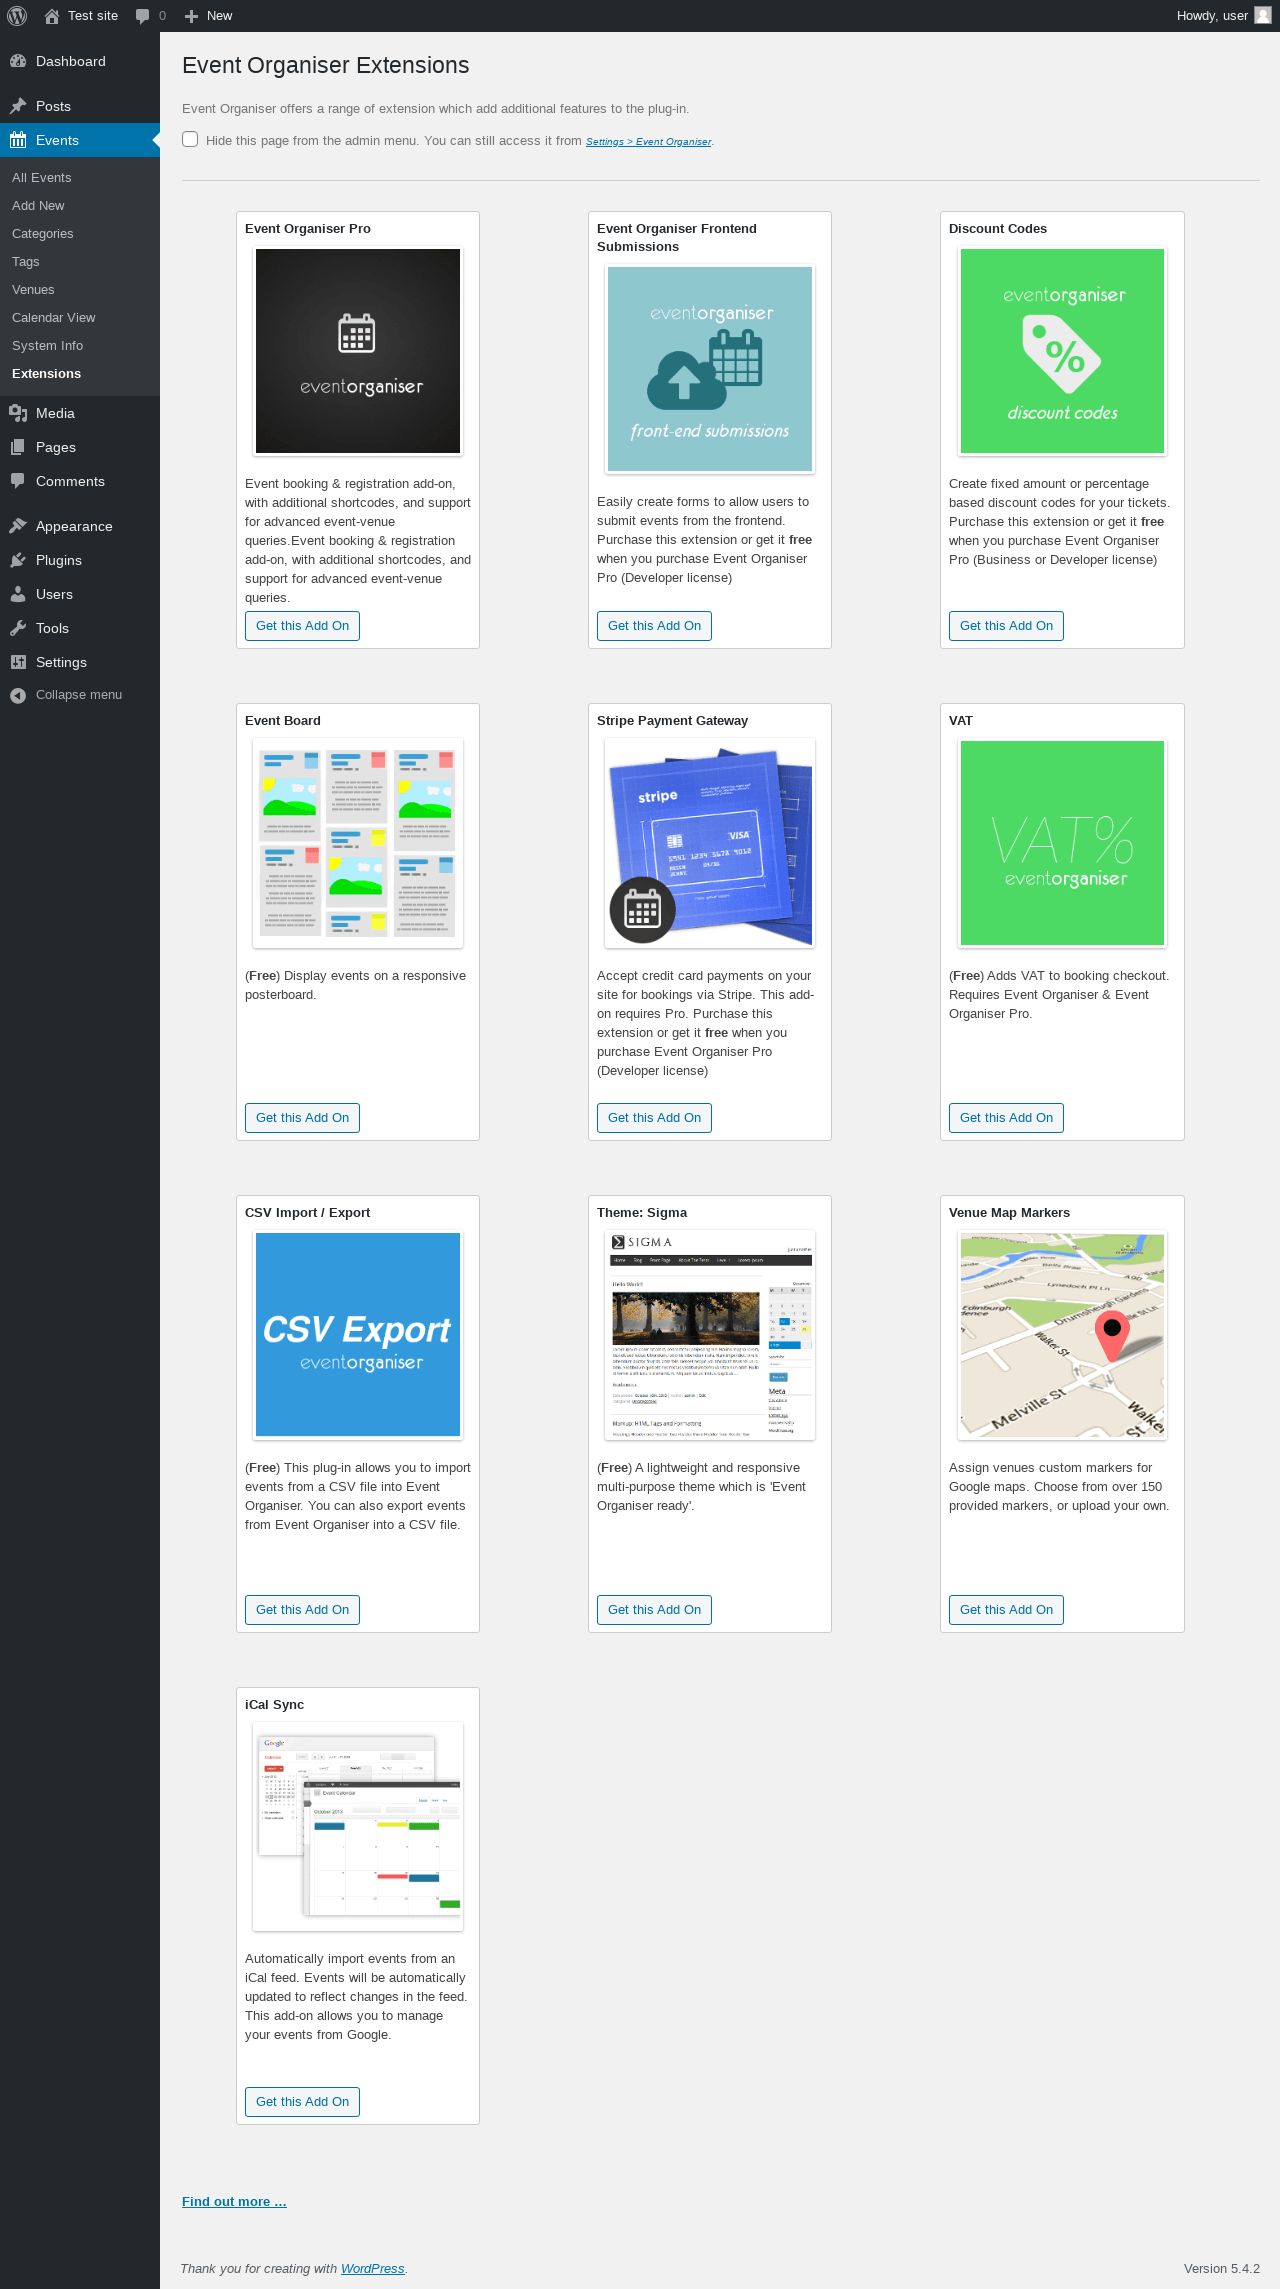The height and width of the screenshot is (2289, 1280).
Task: Click the Version 5.4.2 footer text
Action: point(1222,2269)
